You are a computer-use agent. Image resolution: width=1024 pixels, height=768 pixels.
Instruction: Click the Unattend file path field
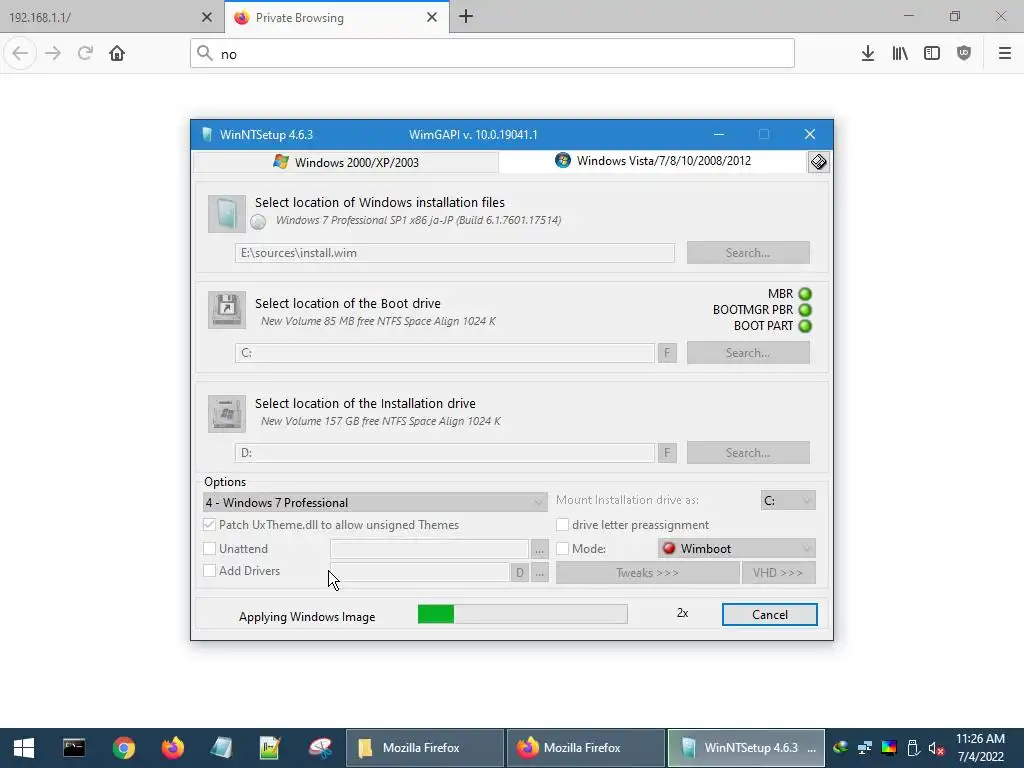point(429,549)
